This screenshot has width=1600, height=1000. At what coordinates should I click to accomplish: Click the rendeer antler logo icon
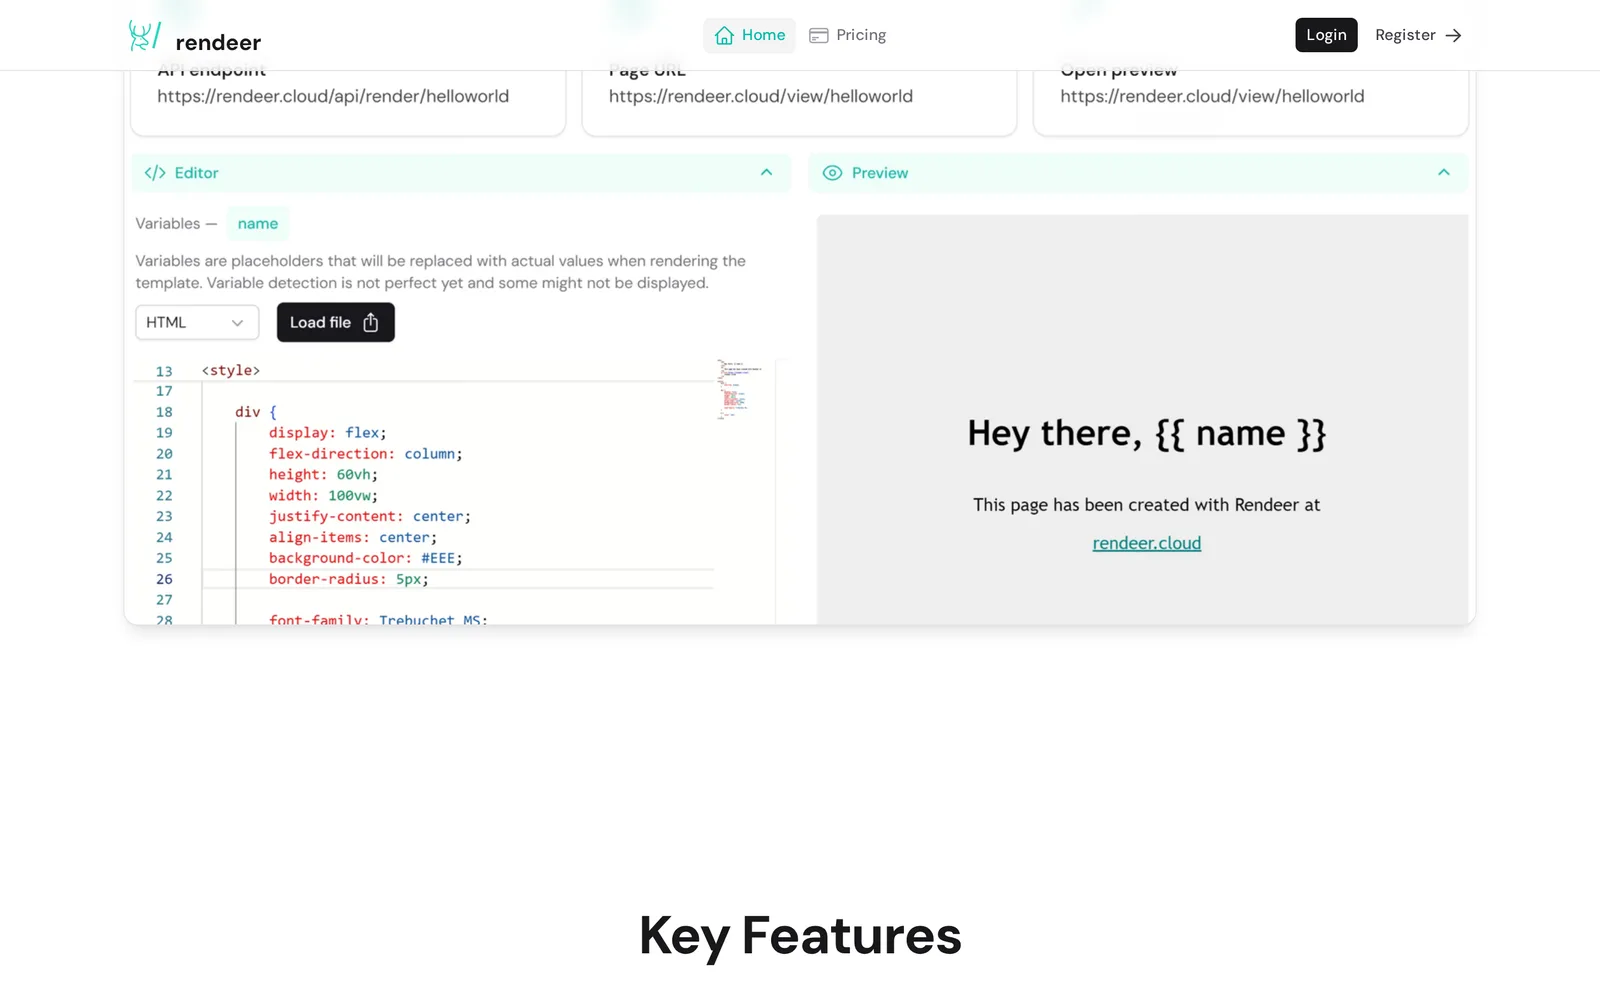point(144,35)
